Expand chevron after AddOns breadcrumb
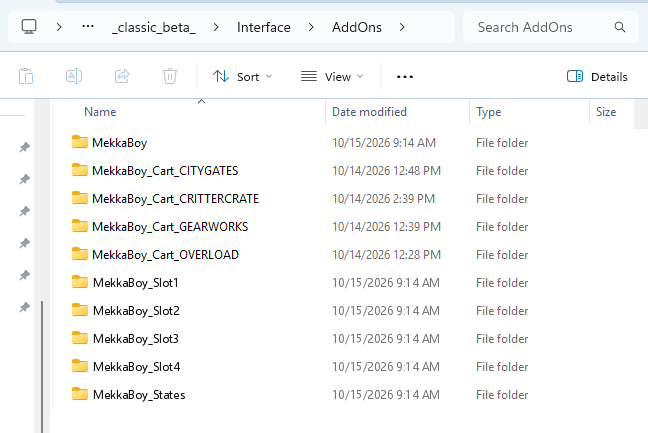The image size is (648, 433). (x=402, y=27)
